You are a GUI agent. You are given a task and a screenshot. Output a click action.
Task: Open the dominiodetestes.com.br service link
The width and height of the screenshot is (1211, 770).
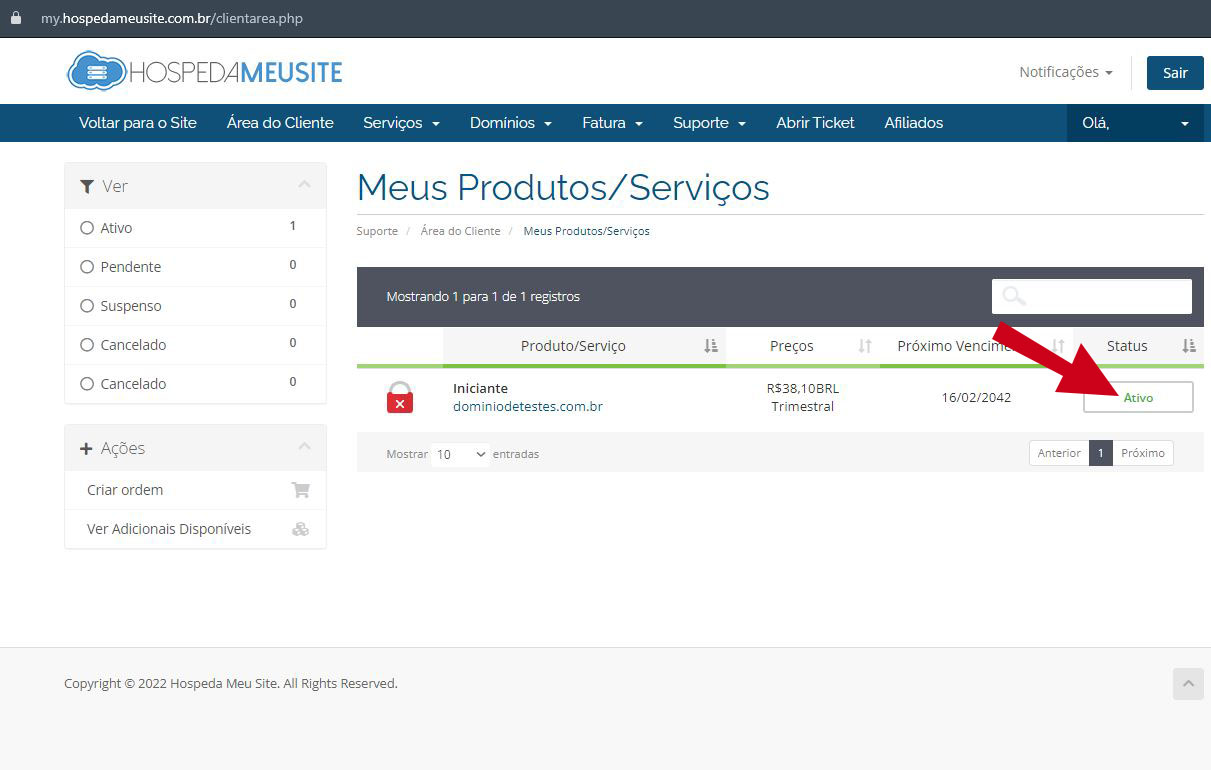pos(527,406)
